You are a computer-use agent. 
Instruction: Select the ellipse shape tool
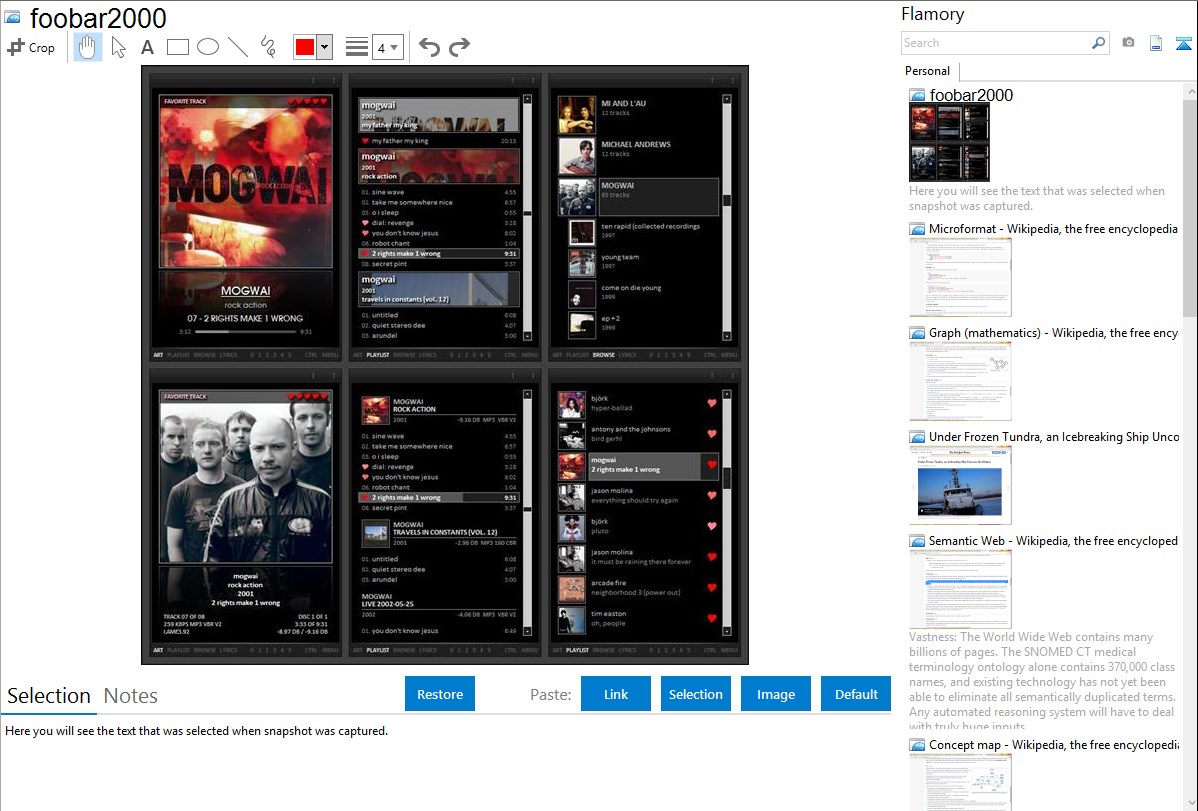(208, 47)
